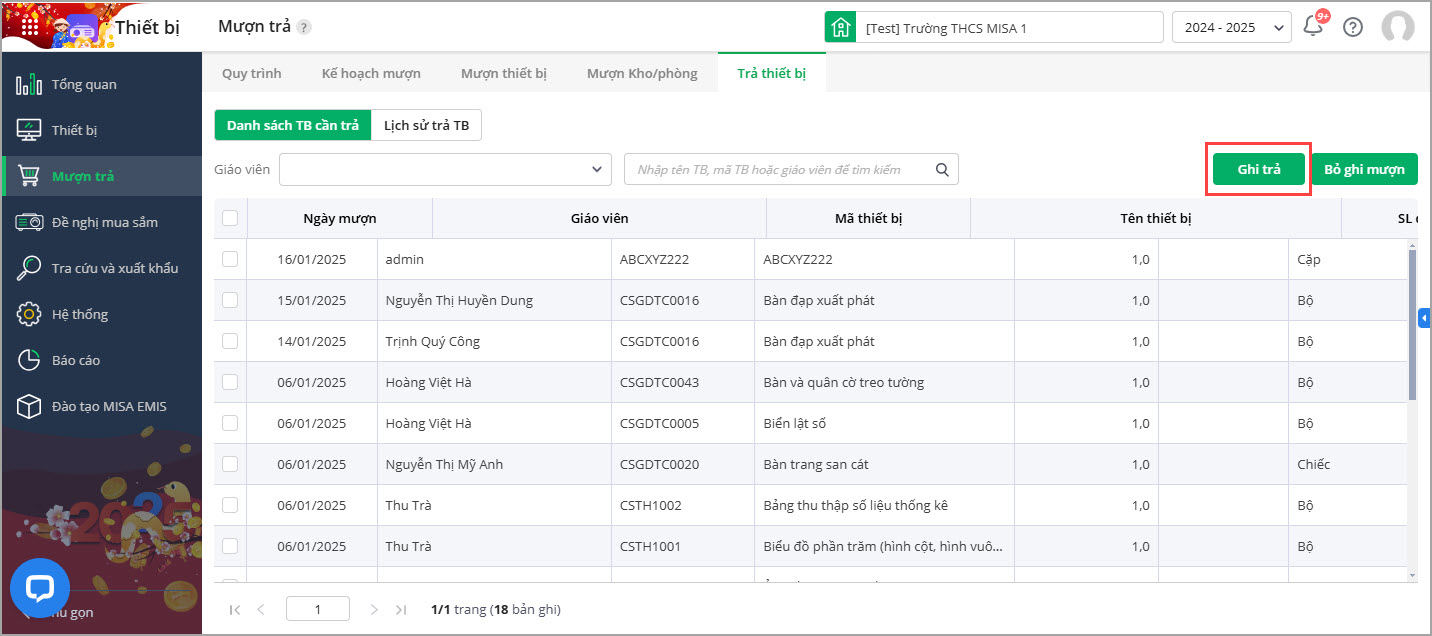Check the row for admin on 16/01/2025
Viewport: 1432px width, 636px height.
click(x=230, y=259)
